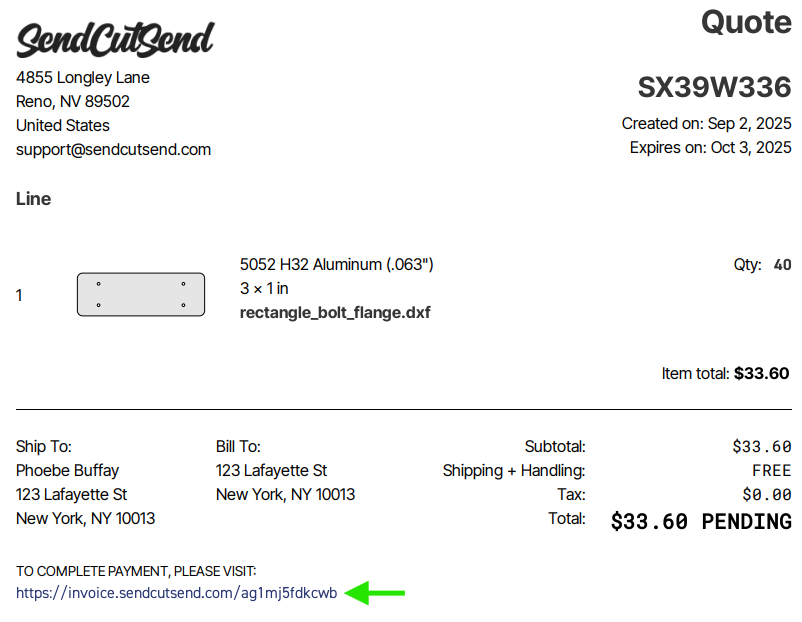This screenshot has height=622, width=802.
Task: Click the Ship To heading
Action: pyautogui.click(x=44, y=447)
